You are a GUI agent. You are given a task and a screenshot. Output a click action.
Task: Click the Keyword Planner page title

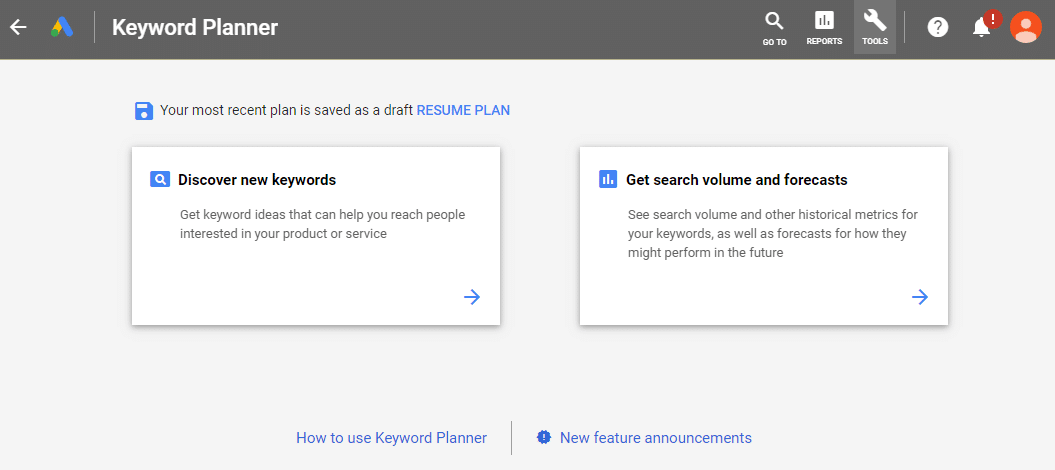pyautogui.click(x=194, y=28)
